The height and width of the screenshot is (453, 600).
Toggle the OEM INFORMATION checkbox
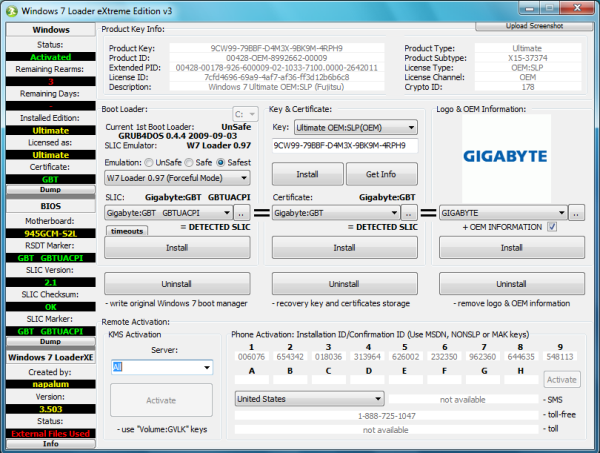tap(551, 228)
